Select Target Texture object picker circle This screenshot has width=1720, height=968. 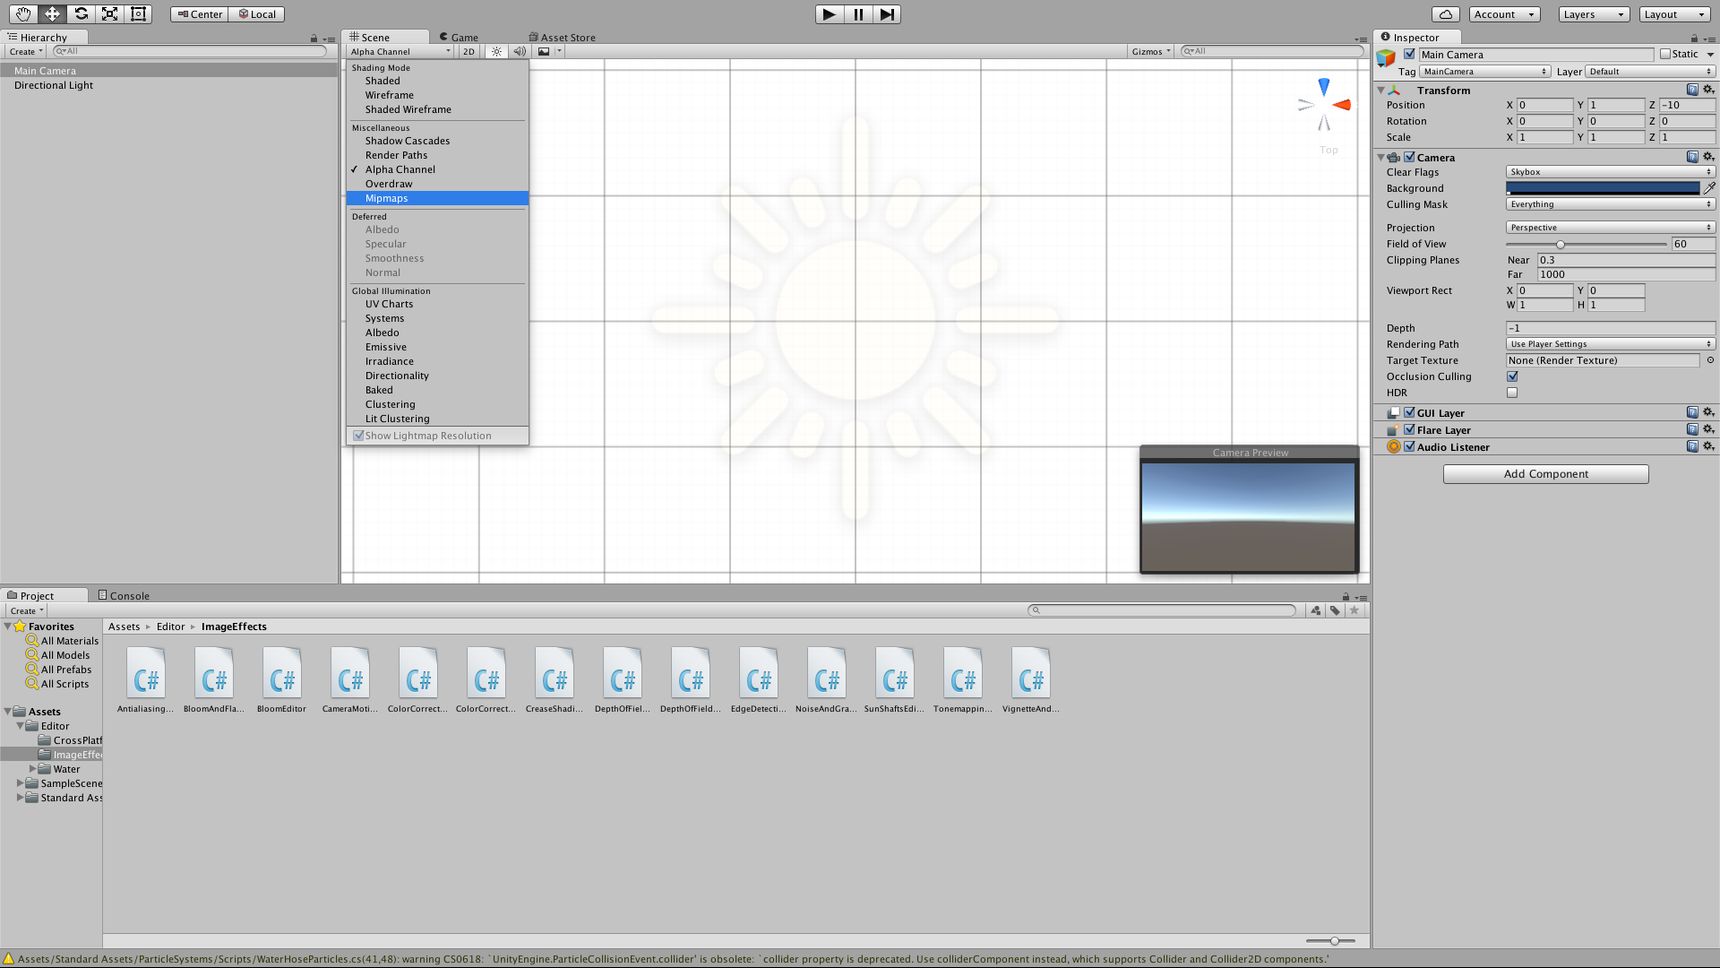(x=1710, y=360)
